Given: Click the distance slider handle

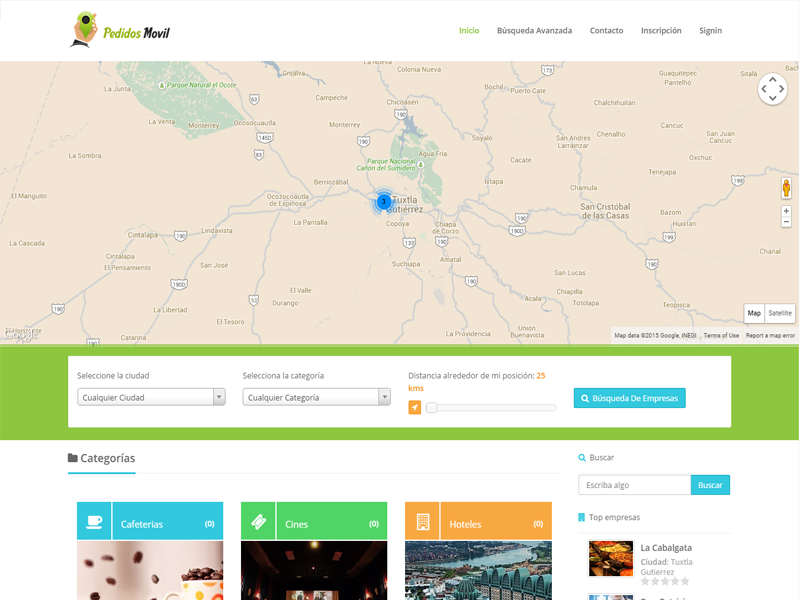Looking at the screenshot, I should [431, 407].
